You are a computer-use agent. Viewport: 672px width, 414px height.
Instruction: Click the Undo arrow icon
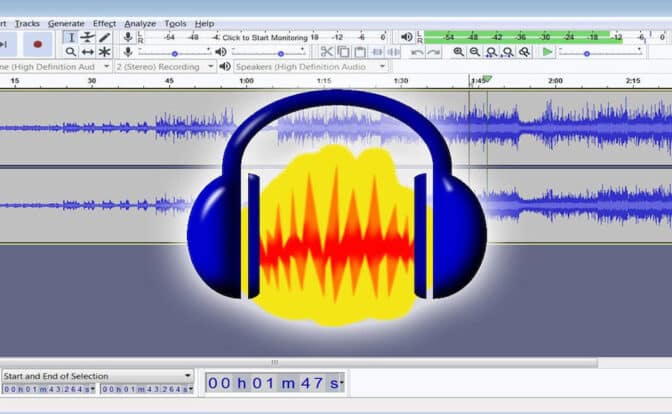click(417, 52)
